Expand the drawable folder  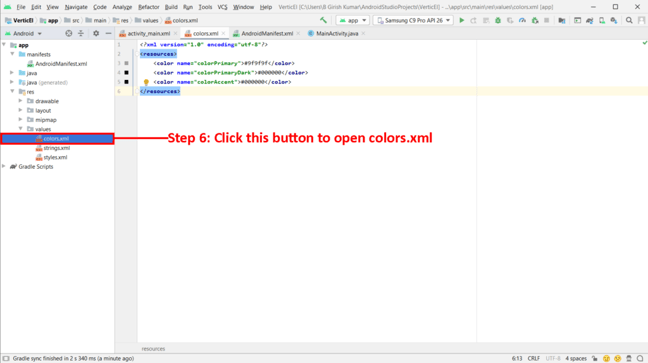click(x=20, y=101)
